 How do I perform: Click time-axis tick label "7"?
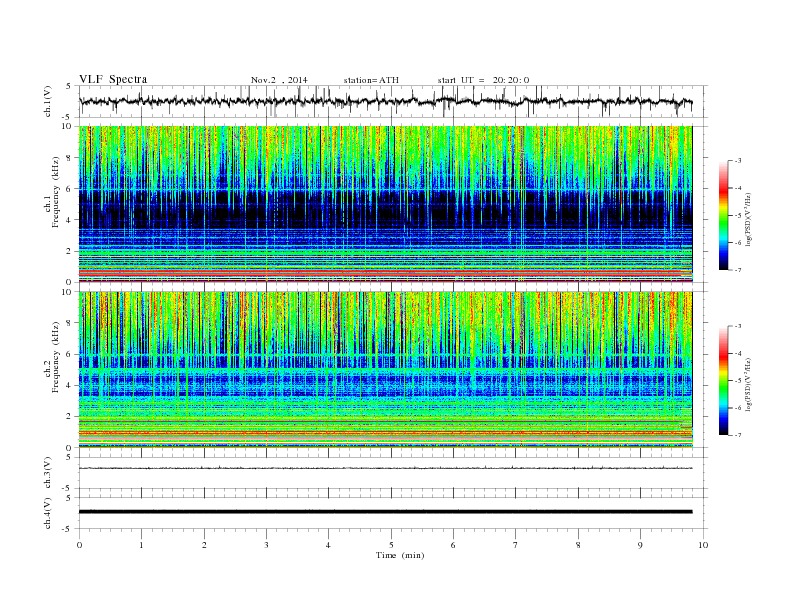click(x=516, y=545)
